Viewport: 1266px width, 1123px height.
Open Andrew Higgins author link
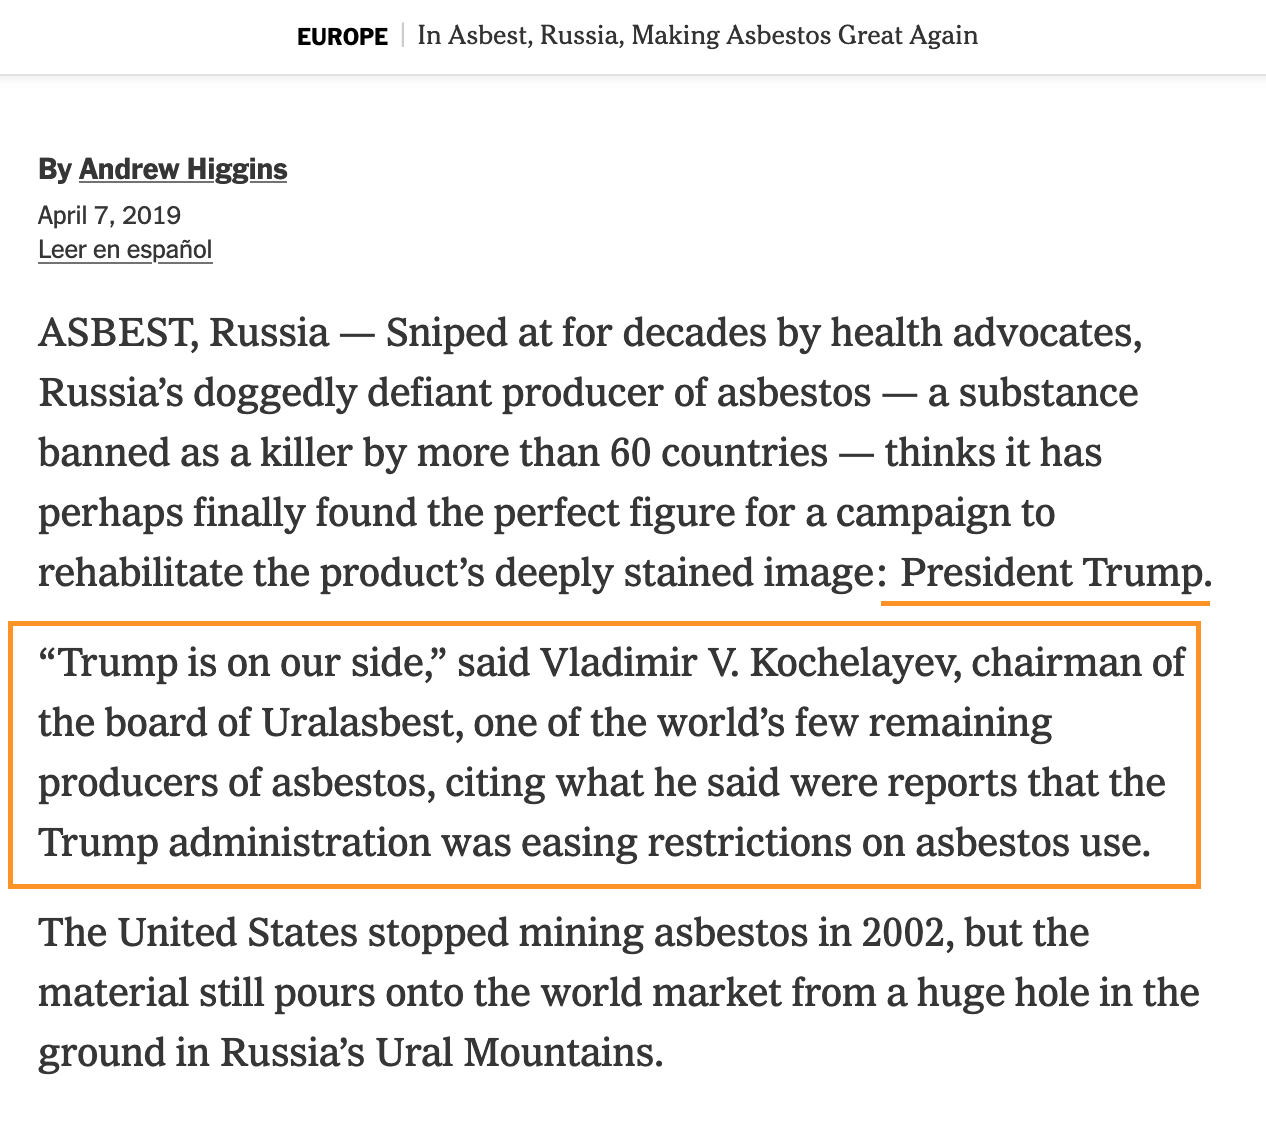[x=183, y=170]
